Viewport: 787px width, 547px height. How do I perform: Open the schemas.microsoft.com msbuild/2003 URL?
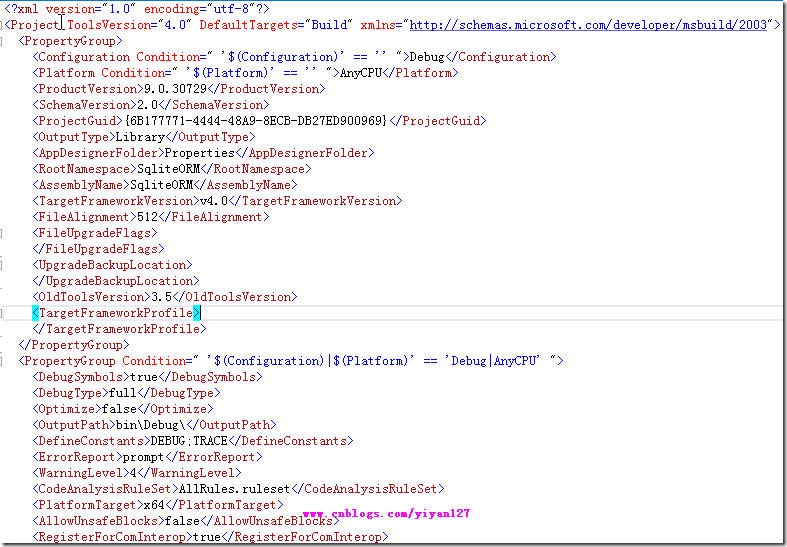pyautogui.click(x=588, y=25)
